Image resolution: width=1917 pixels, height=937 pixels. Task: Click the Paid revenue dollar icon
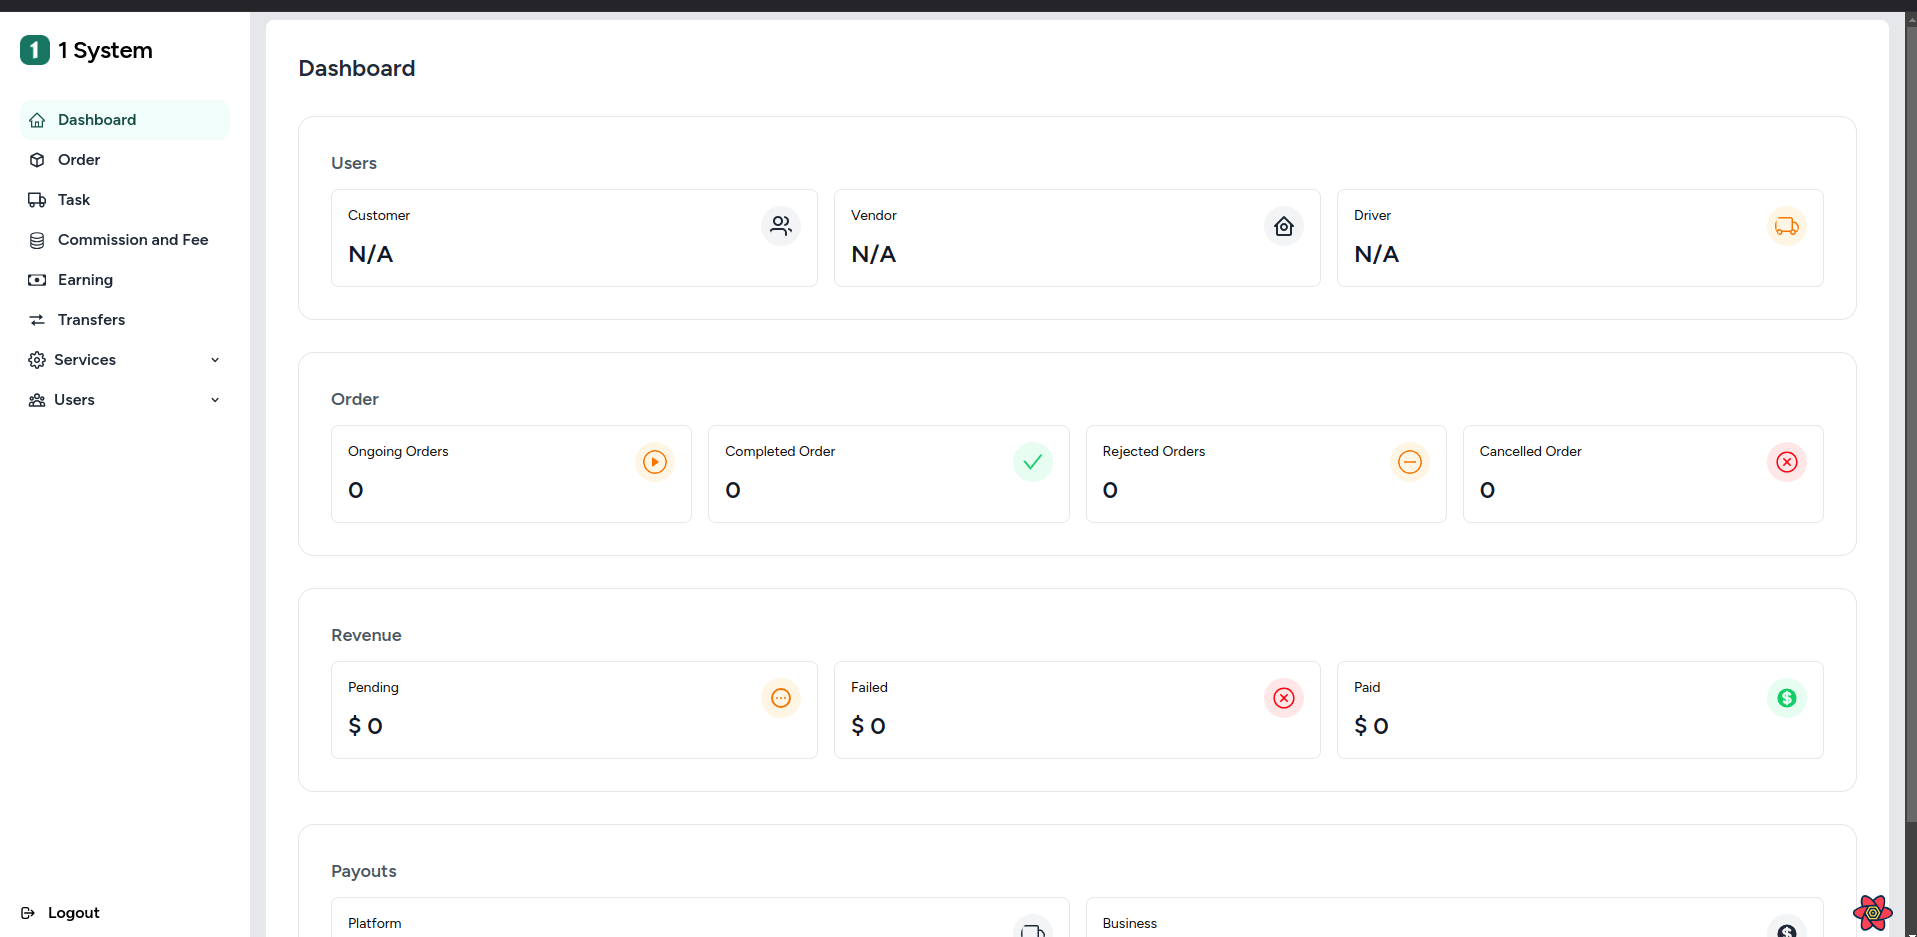point(1786,698)
